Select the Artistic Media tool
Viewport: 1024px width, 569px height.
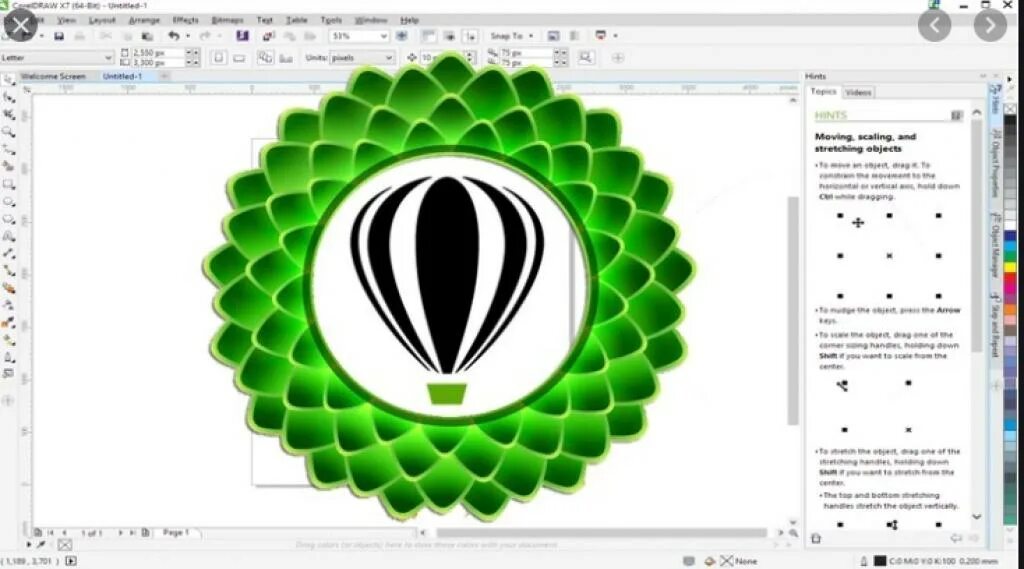(x=8, y=167)
